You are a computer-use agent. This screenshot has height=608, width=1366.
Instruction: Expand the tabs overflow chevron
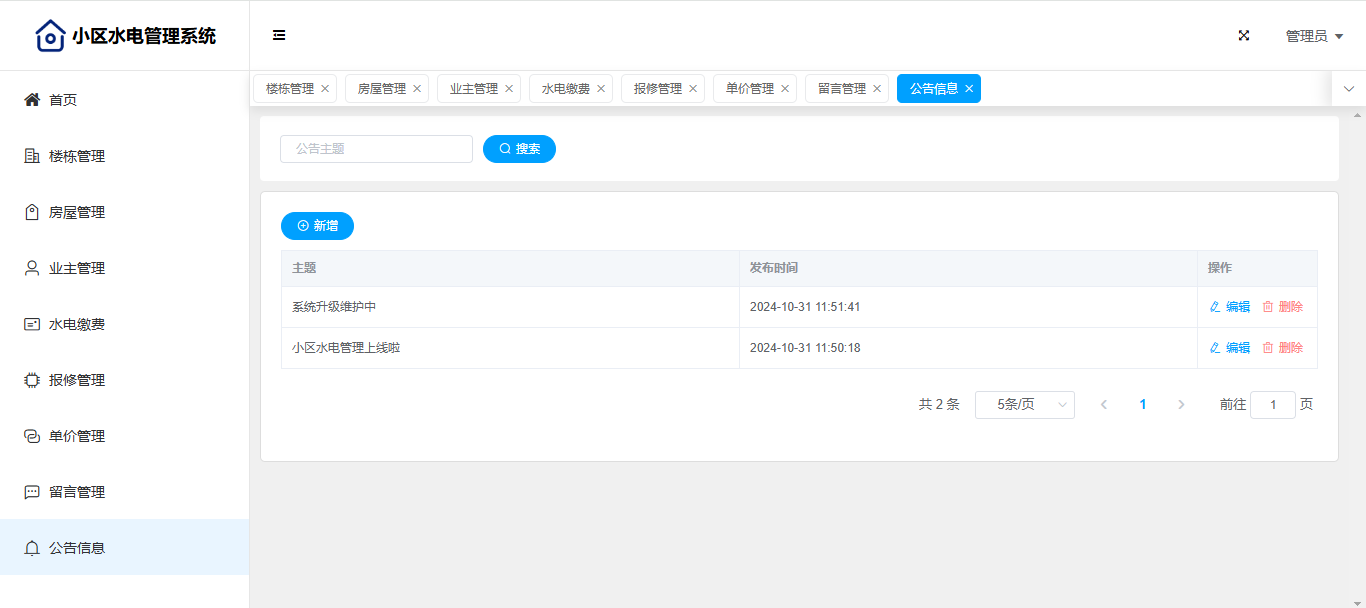tap(1349, 89)
